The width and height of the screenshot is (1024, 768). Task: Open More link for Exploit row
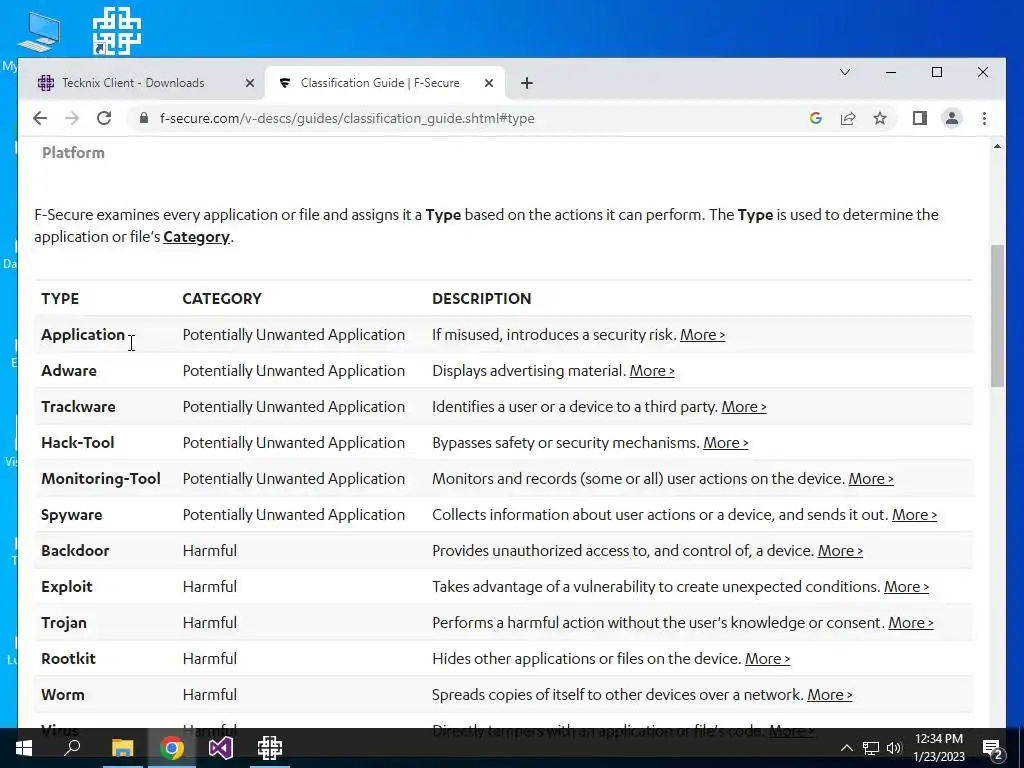point(906,586)
